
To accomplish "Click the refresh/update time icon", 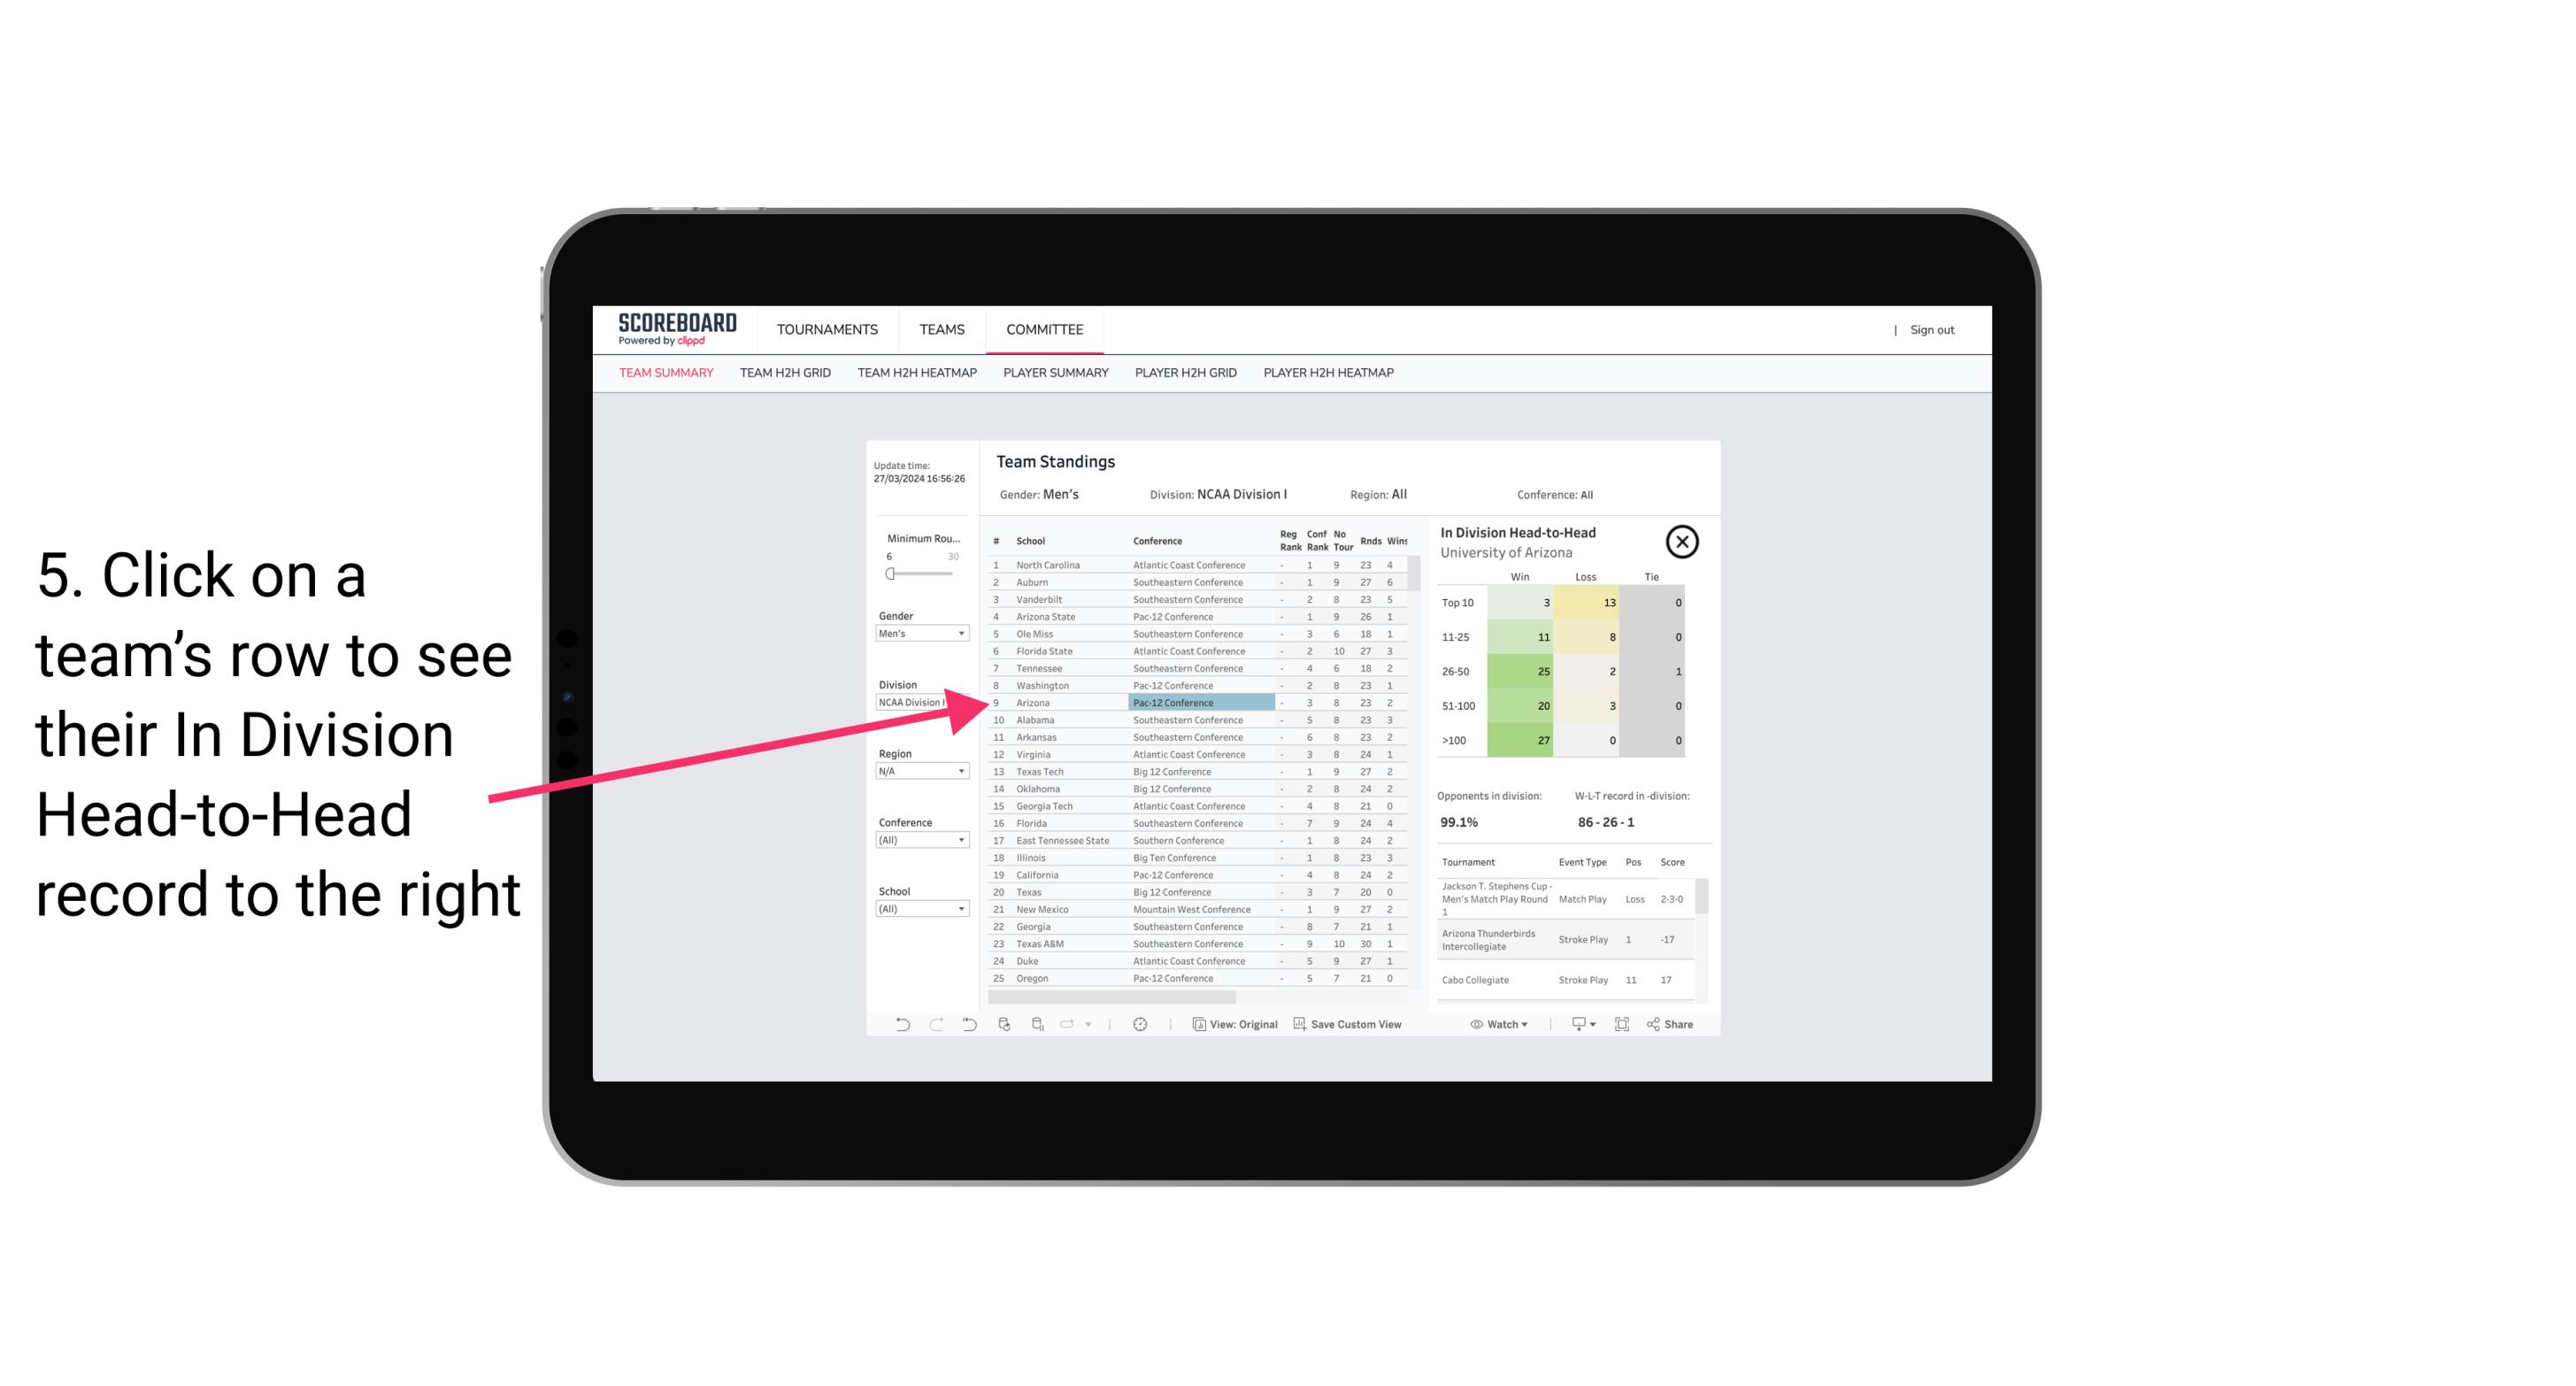I will (1140, 1024).
